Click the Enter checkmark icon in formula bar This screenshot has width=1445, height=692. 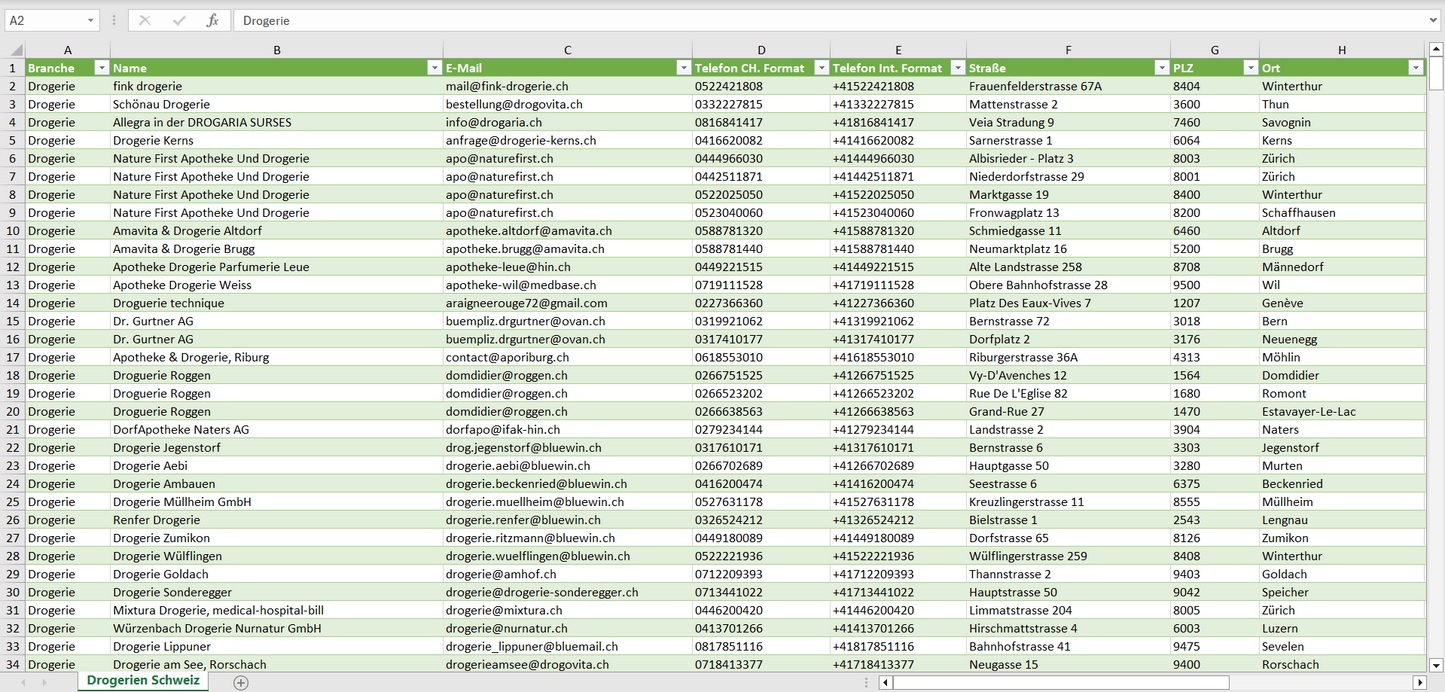tap(179, 20)
